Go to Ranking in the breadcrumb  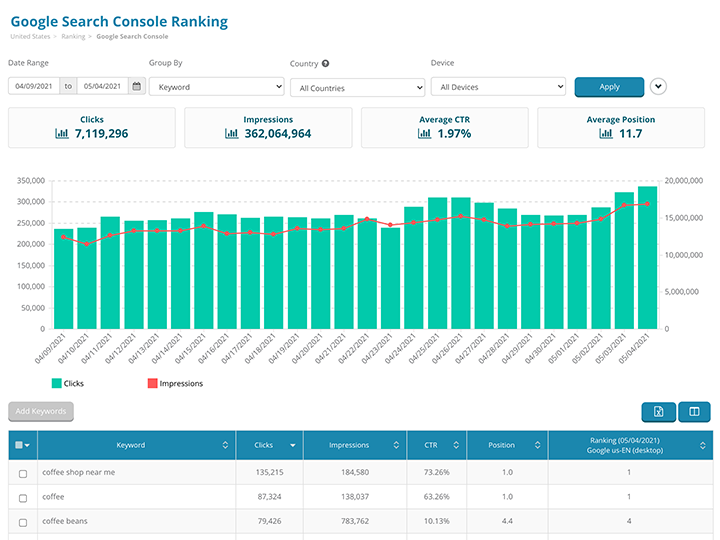click(x=73, y=36)
